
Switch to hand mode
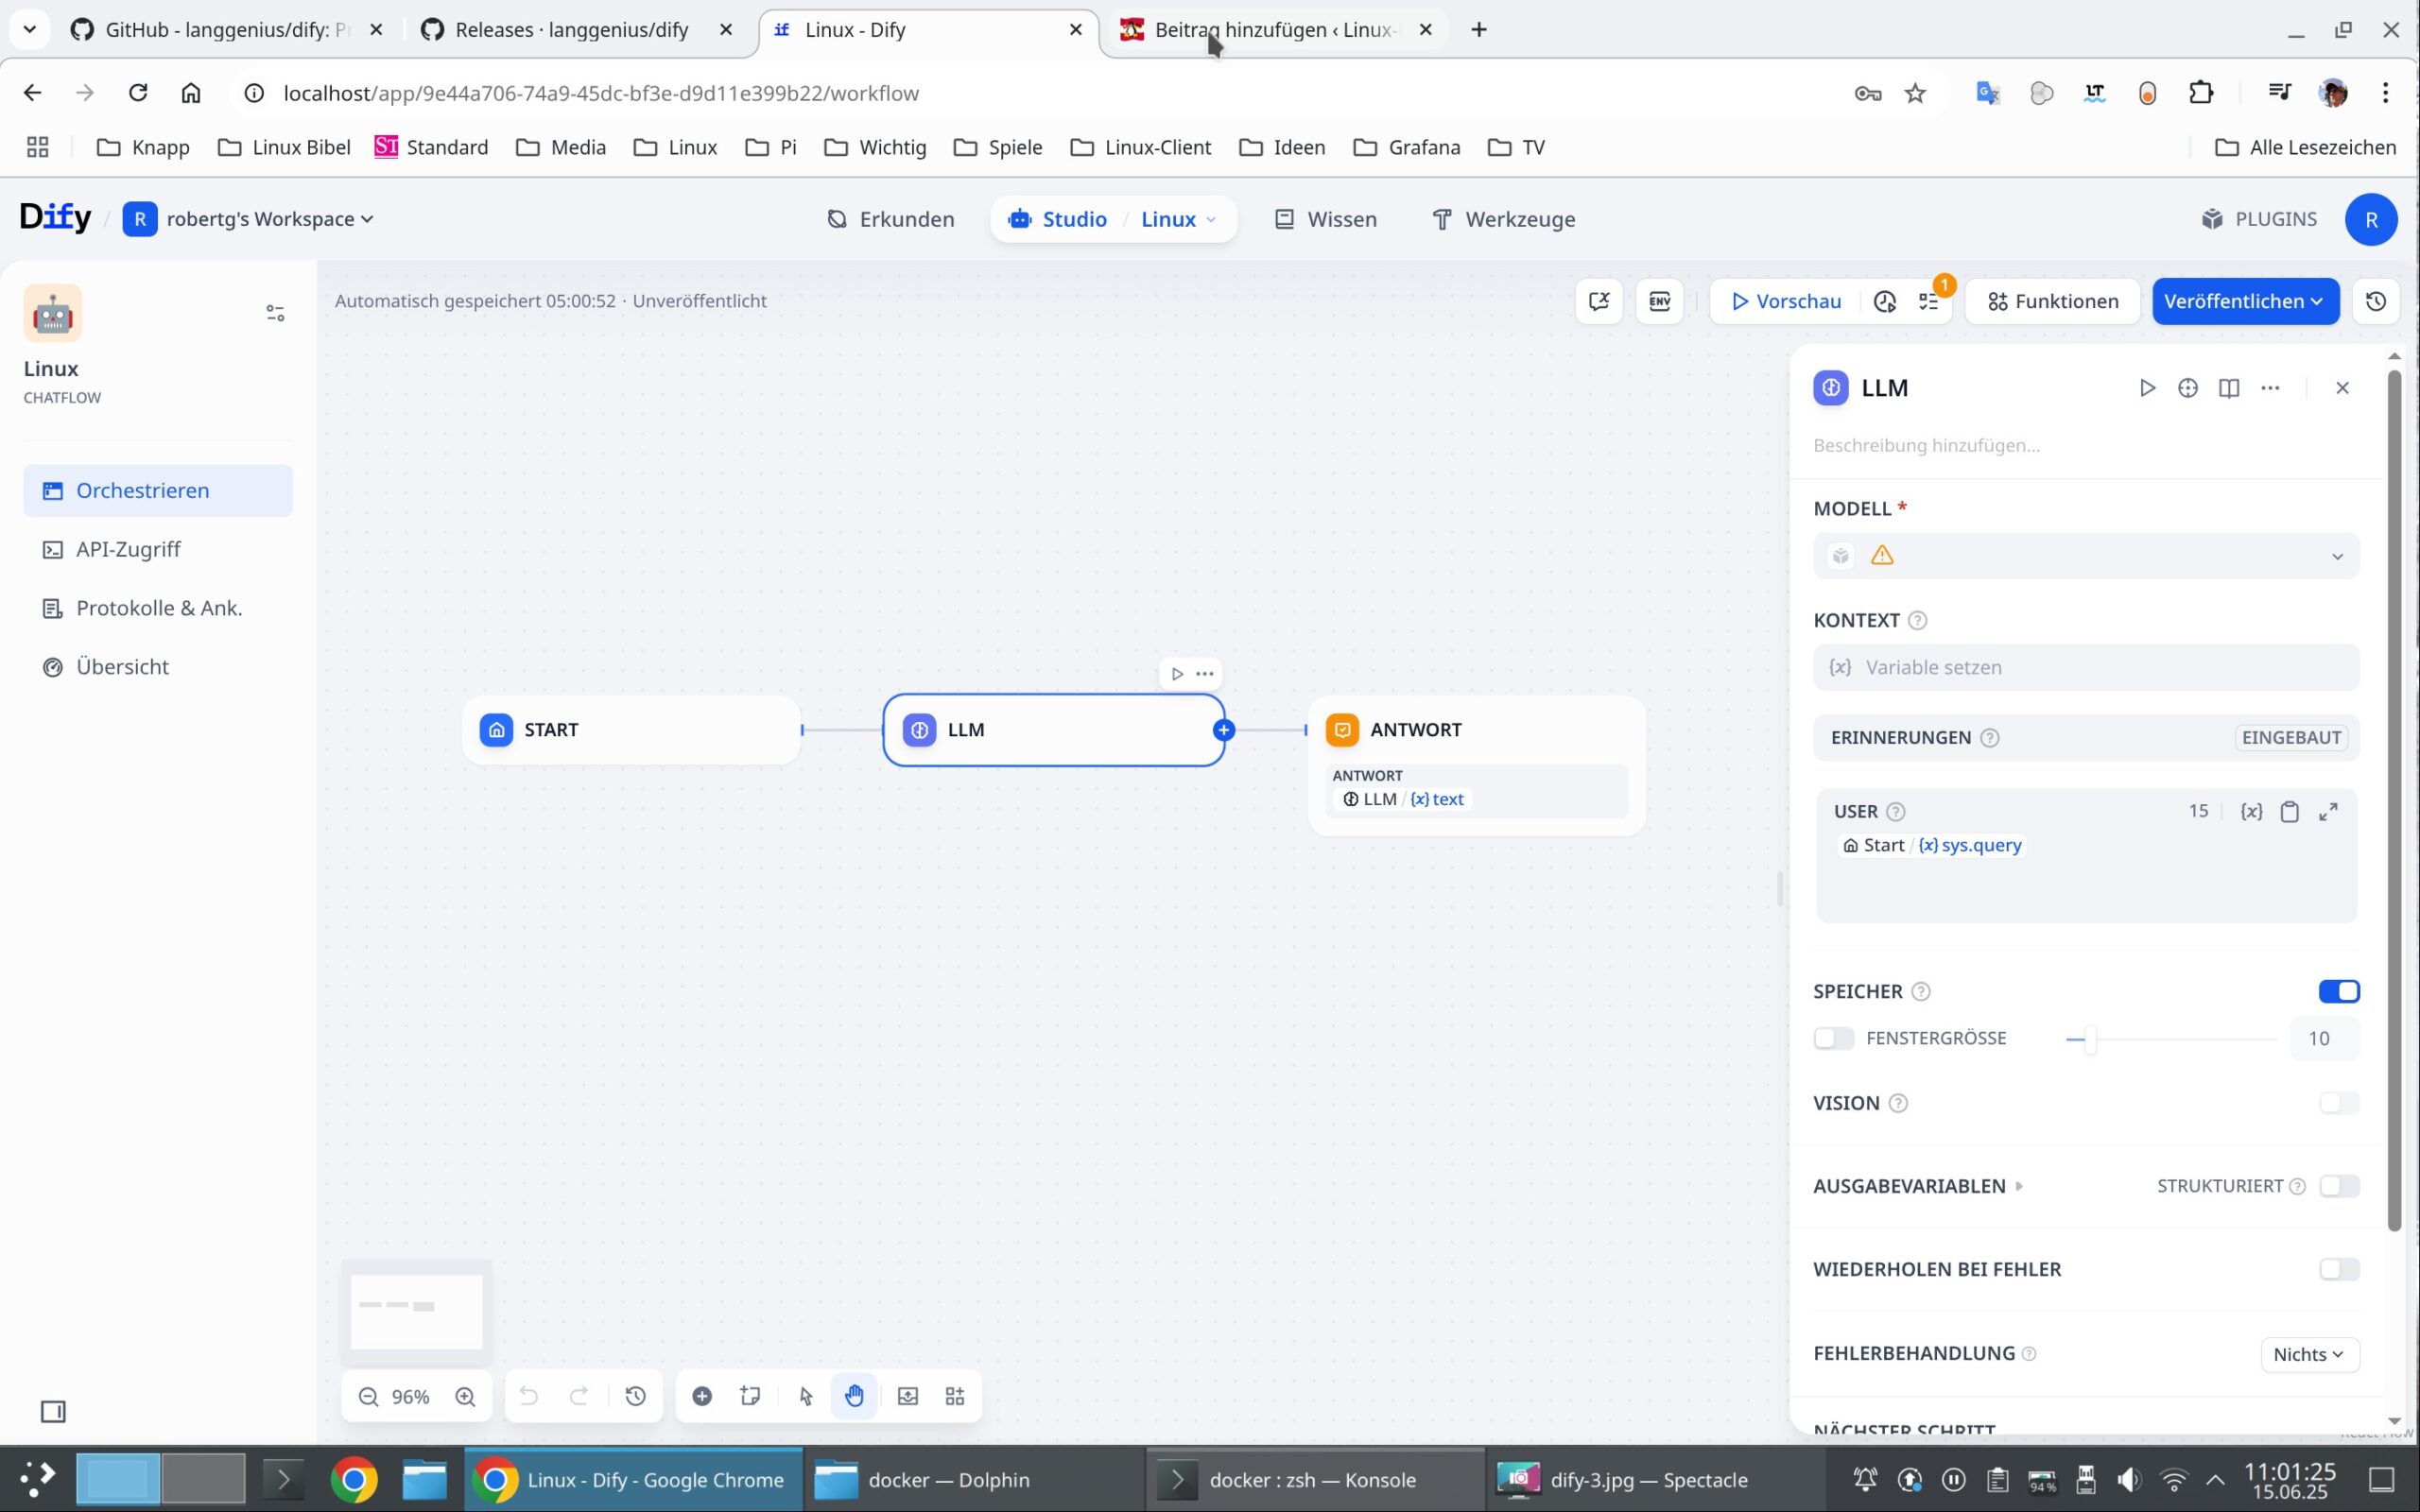(854, 1396)
